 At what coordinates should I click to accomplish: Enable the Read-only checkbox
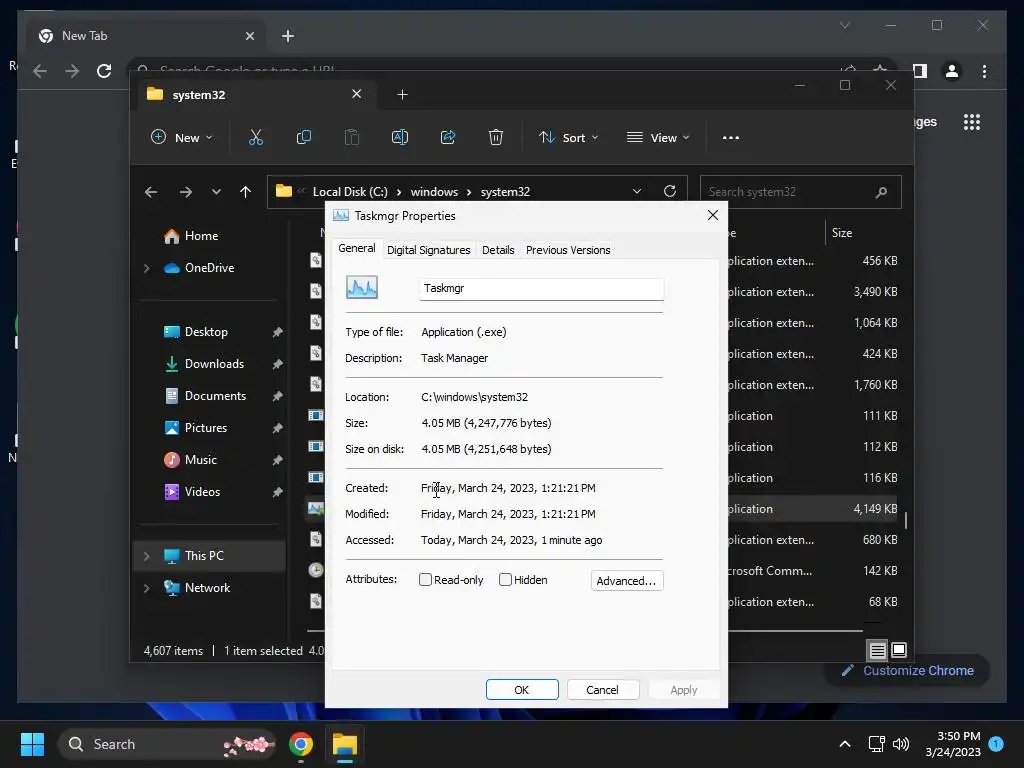point(426,580)
